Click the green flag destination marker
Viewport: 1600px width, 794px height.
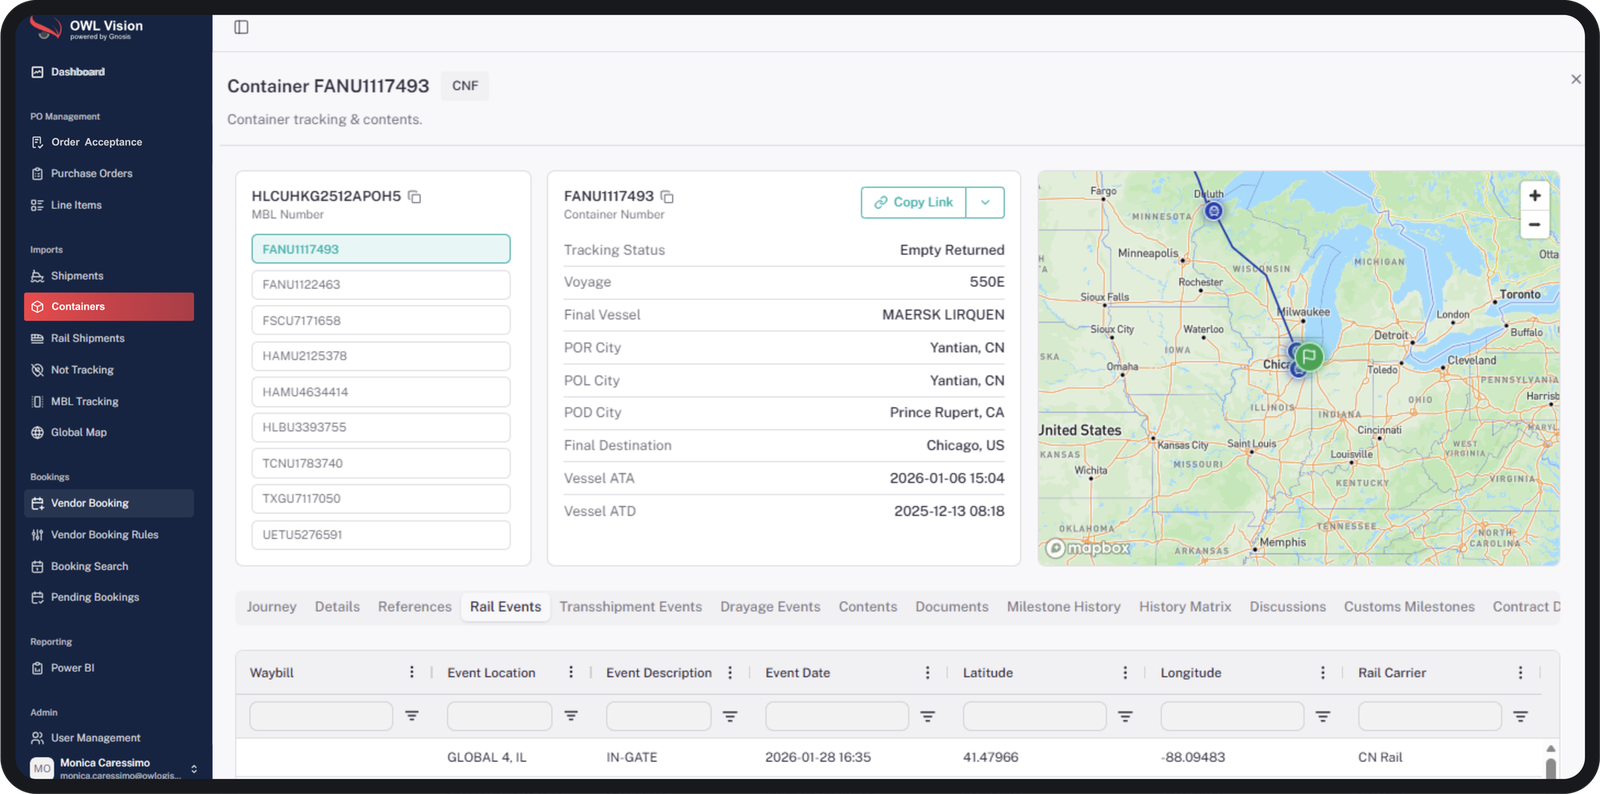[1308, 356]
